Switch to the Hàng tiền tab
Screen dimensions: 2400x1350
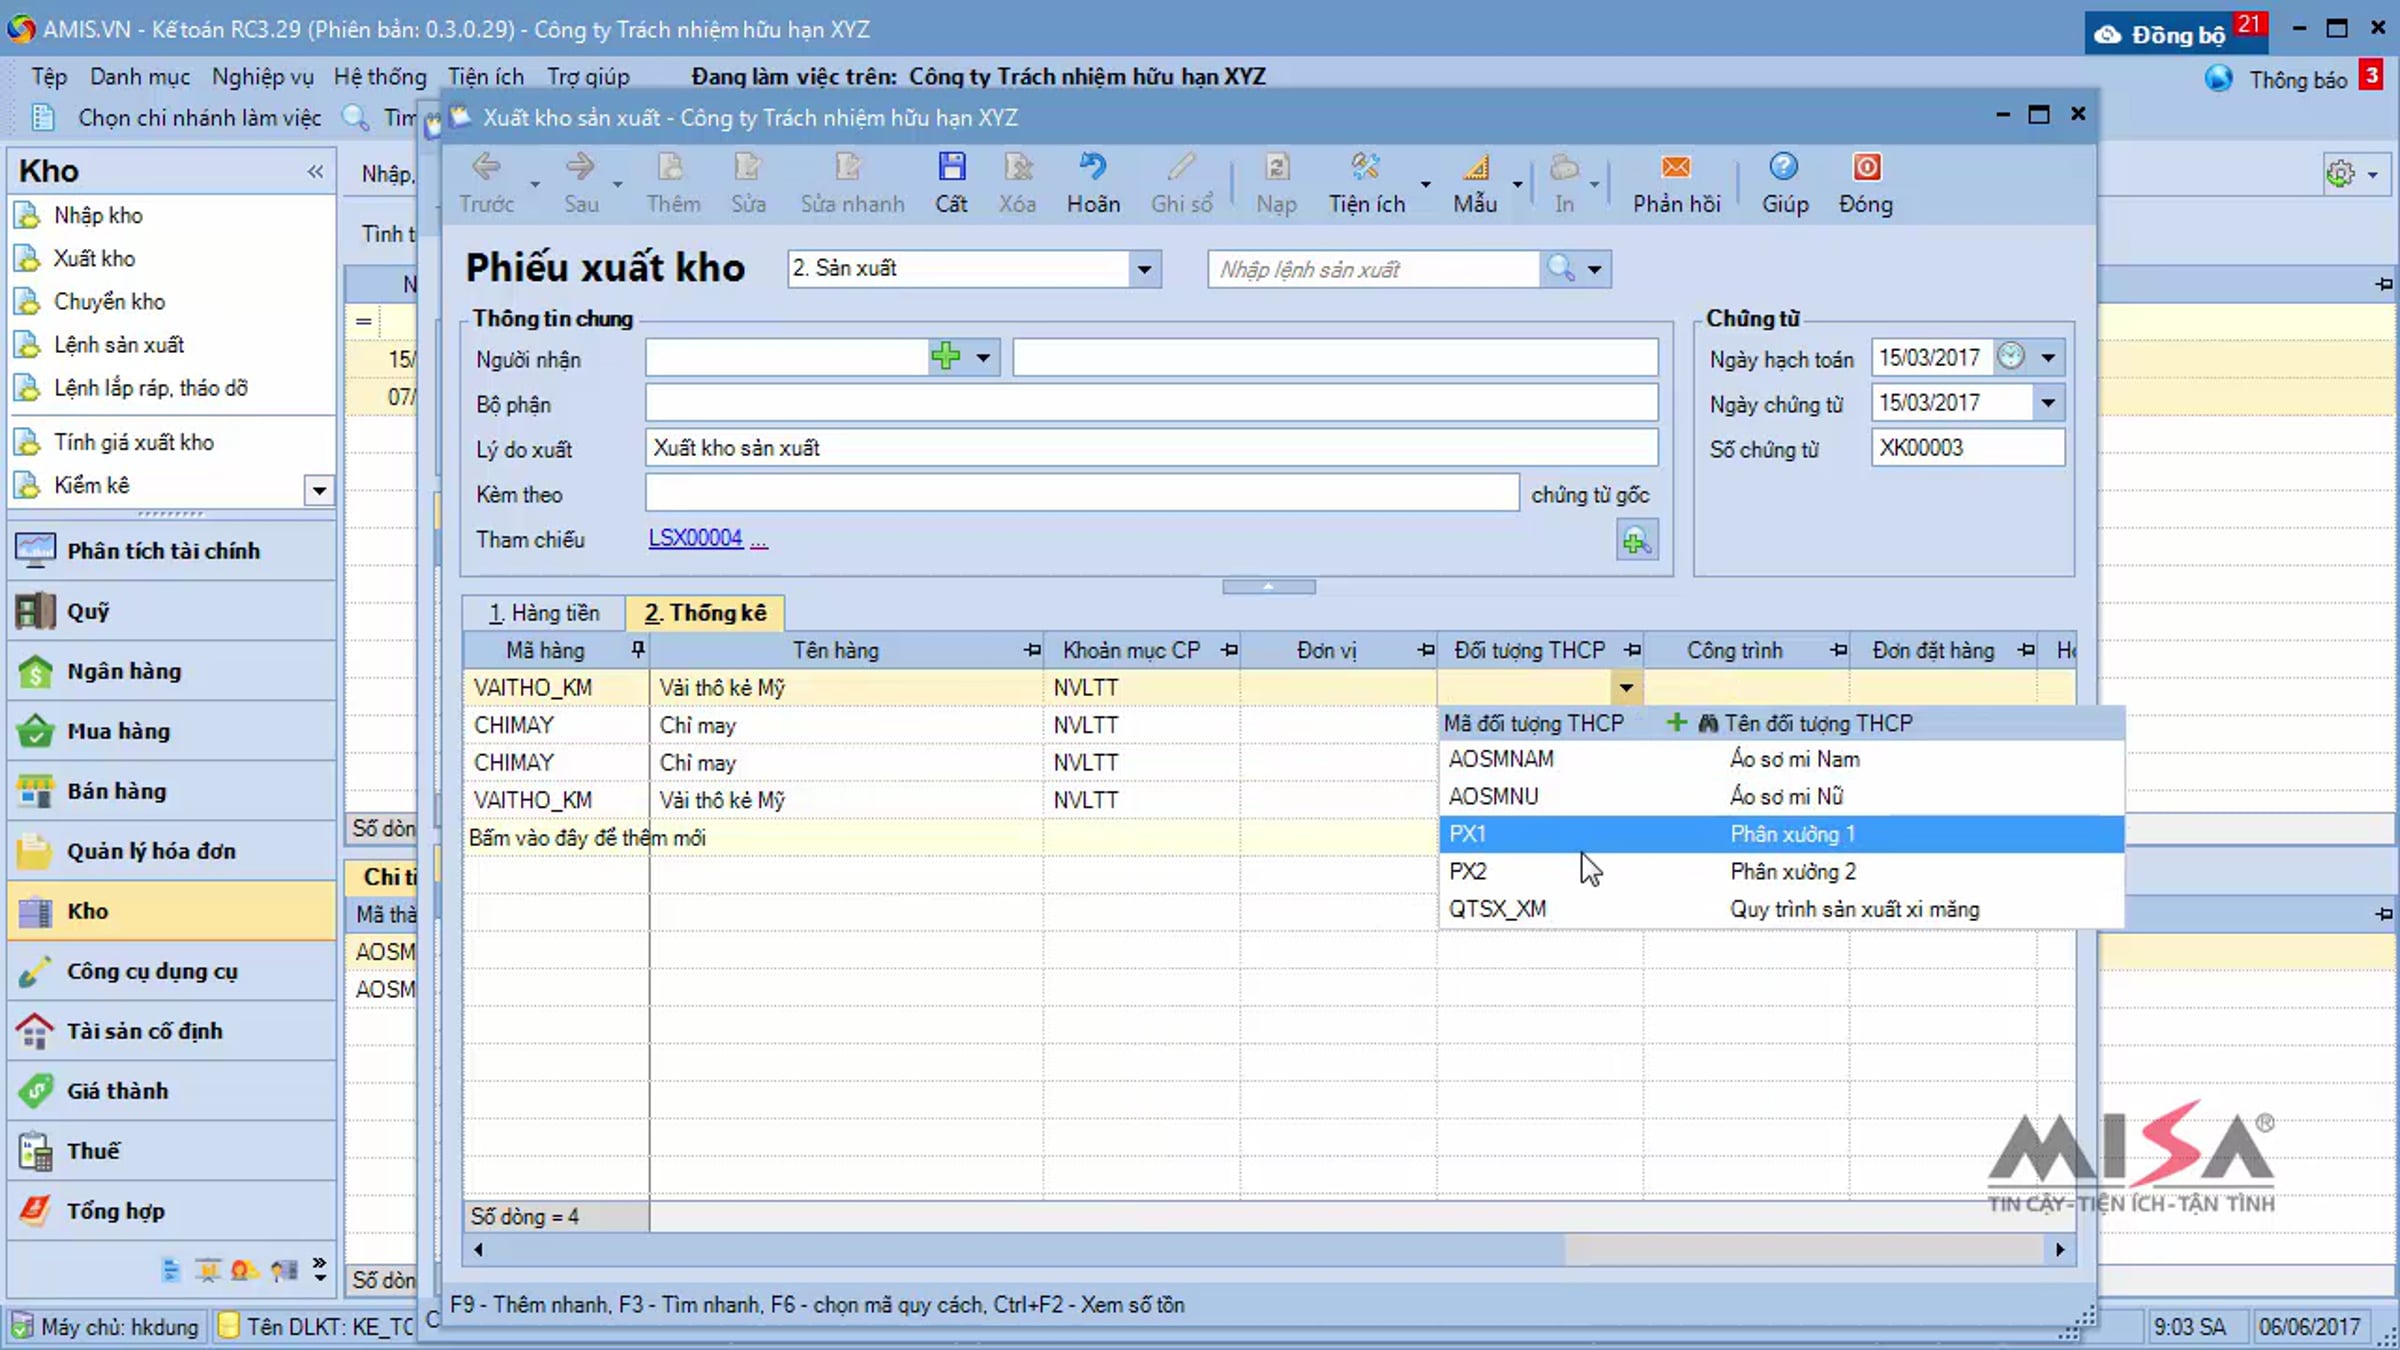coord(545,612)
